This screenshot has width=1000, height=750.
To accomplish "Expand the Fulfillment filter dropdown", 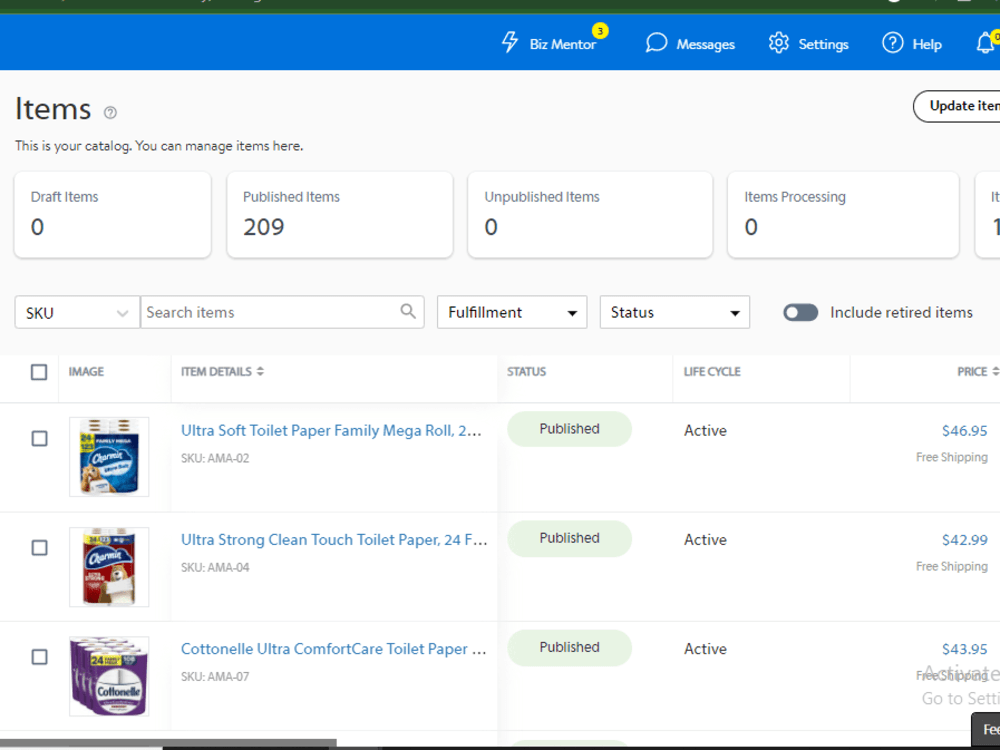I will pos(512,312).
